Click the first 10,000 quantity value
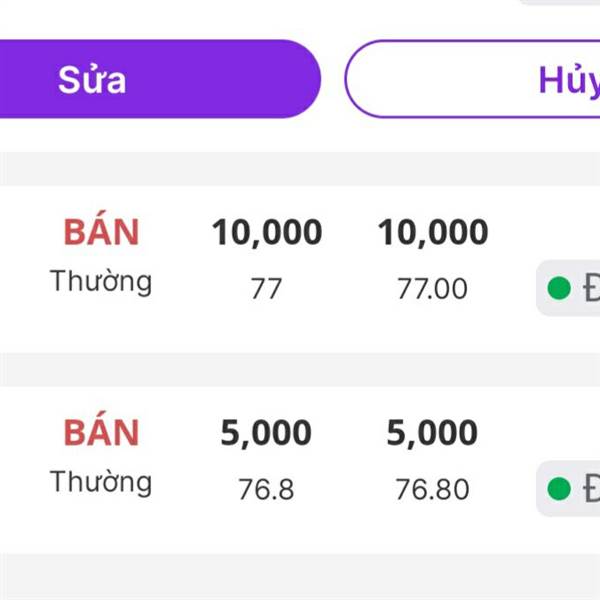600x600 pixels. (x=266, y=233)
